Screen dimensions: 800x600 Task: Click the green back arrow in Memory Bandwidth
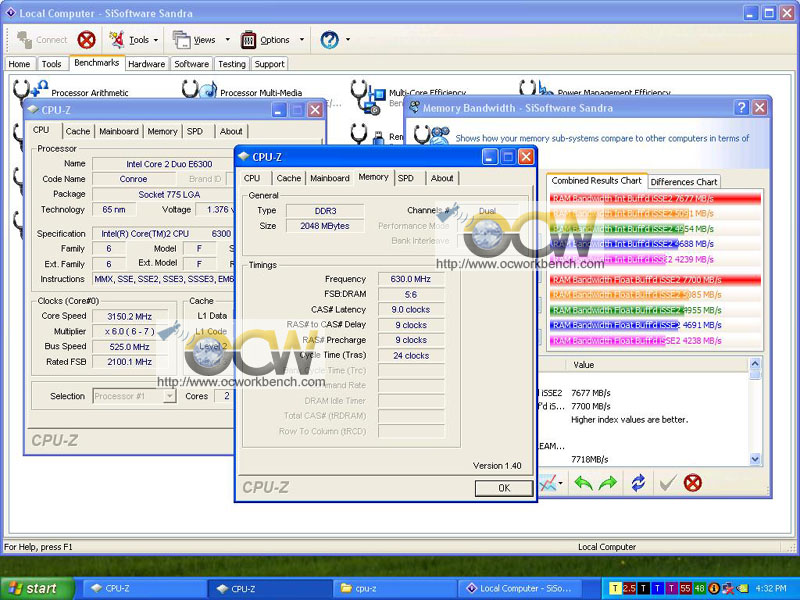pos(583,483)
